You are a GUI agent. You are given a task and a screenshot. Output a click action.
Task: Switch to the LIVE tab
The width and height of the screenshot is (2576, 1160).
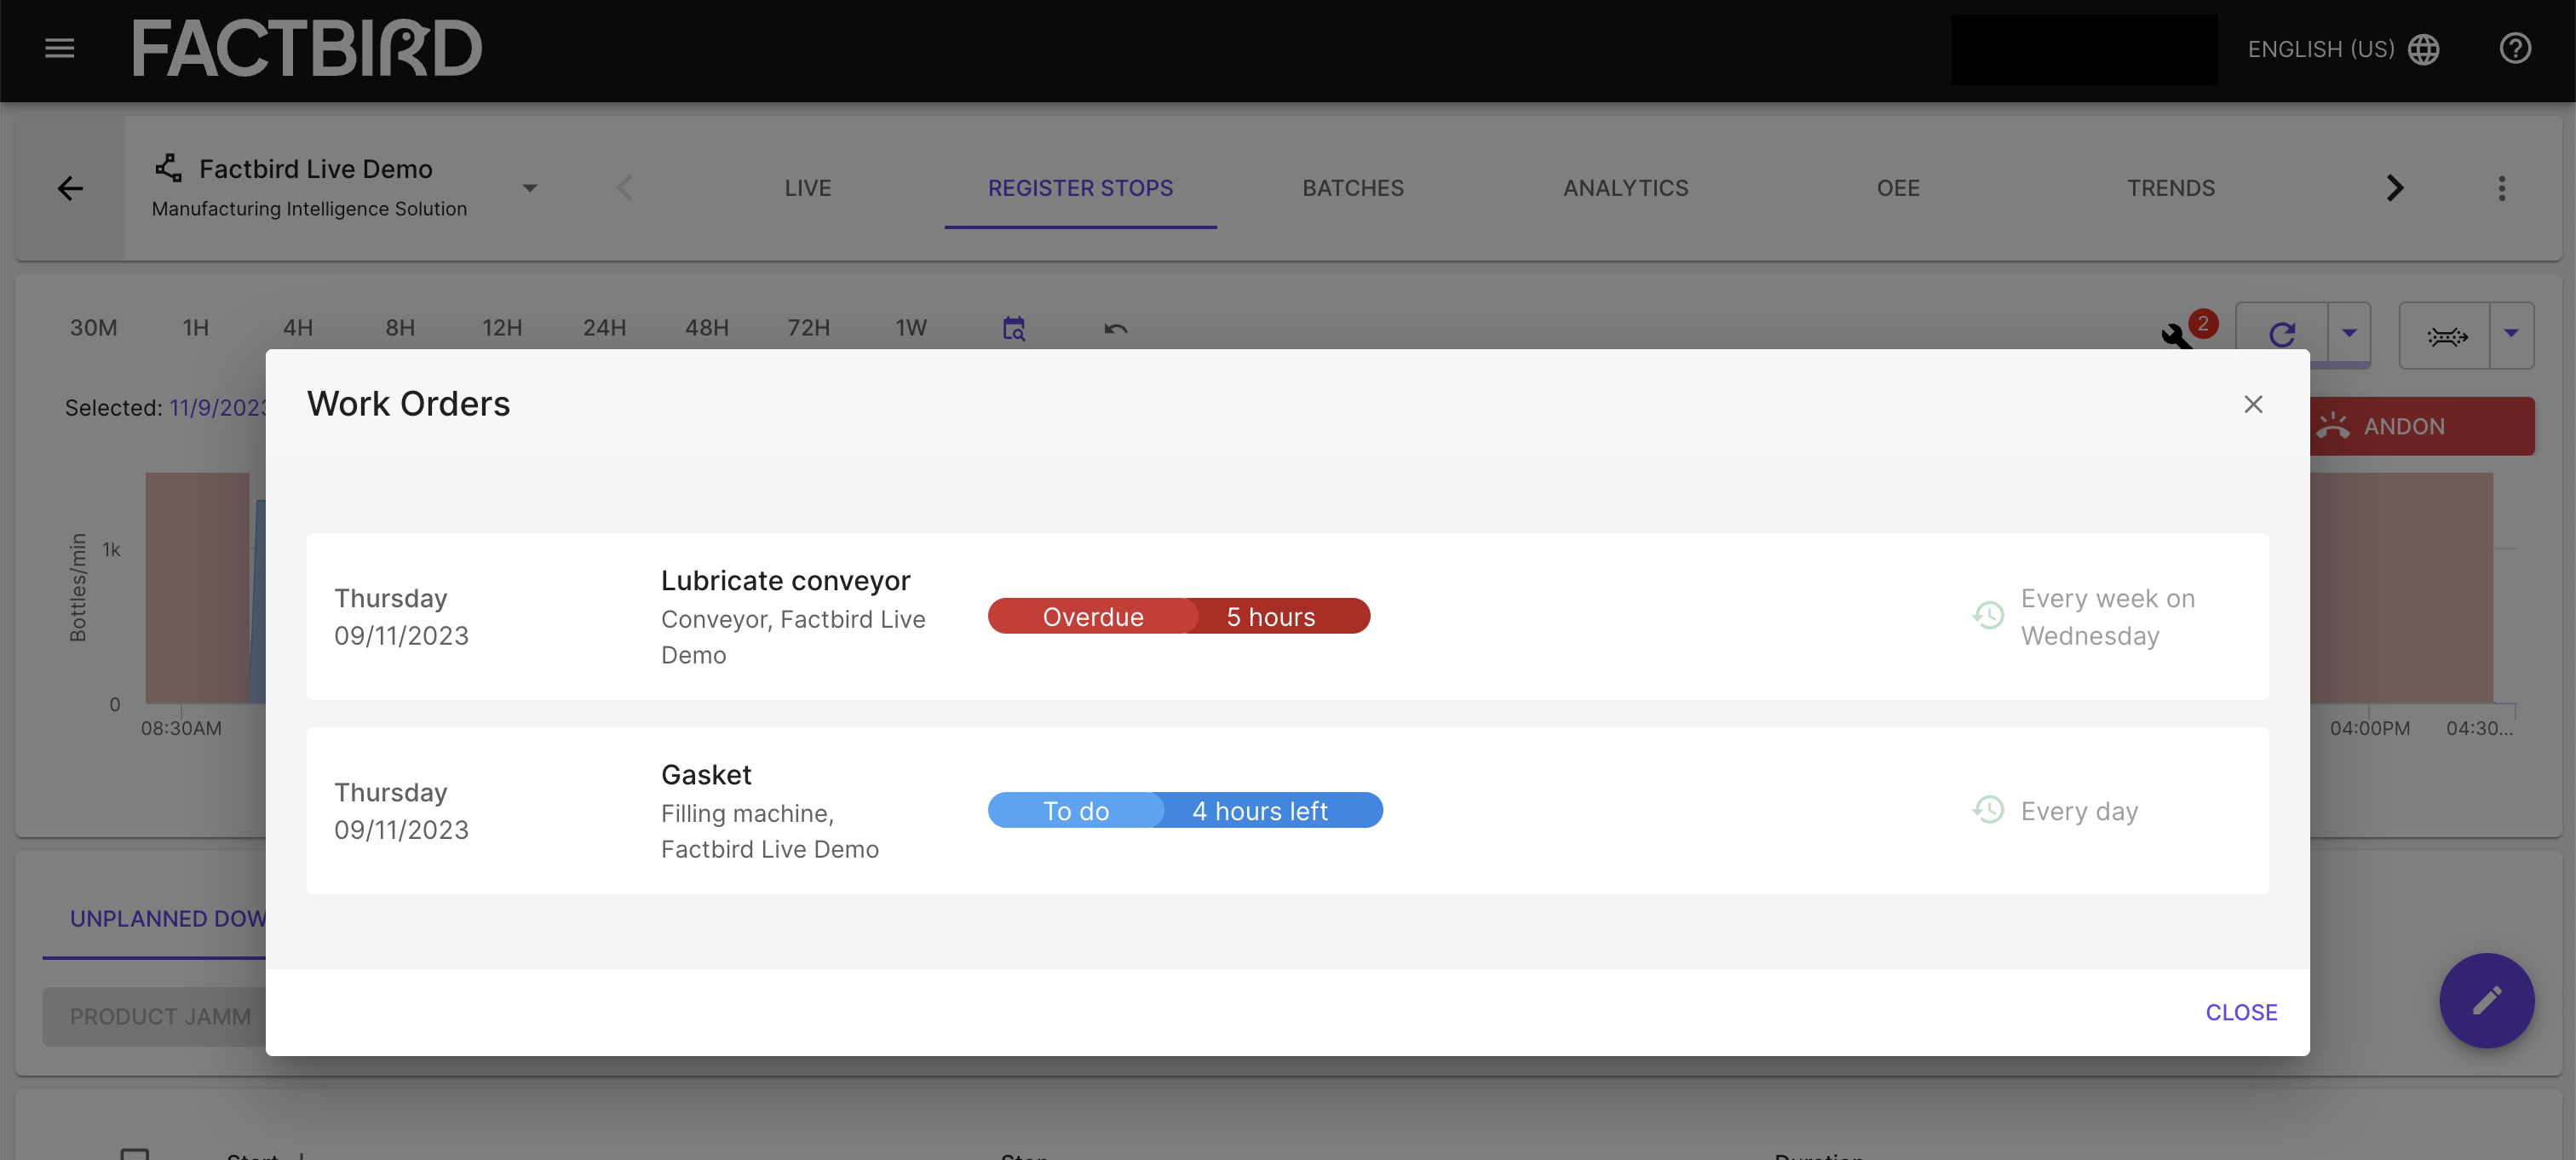click(808, 188)
